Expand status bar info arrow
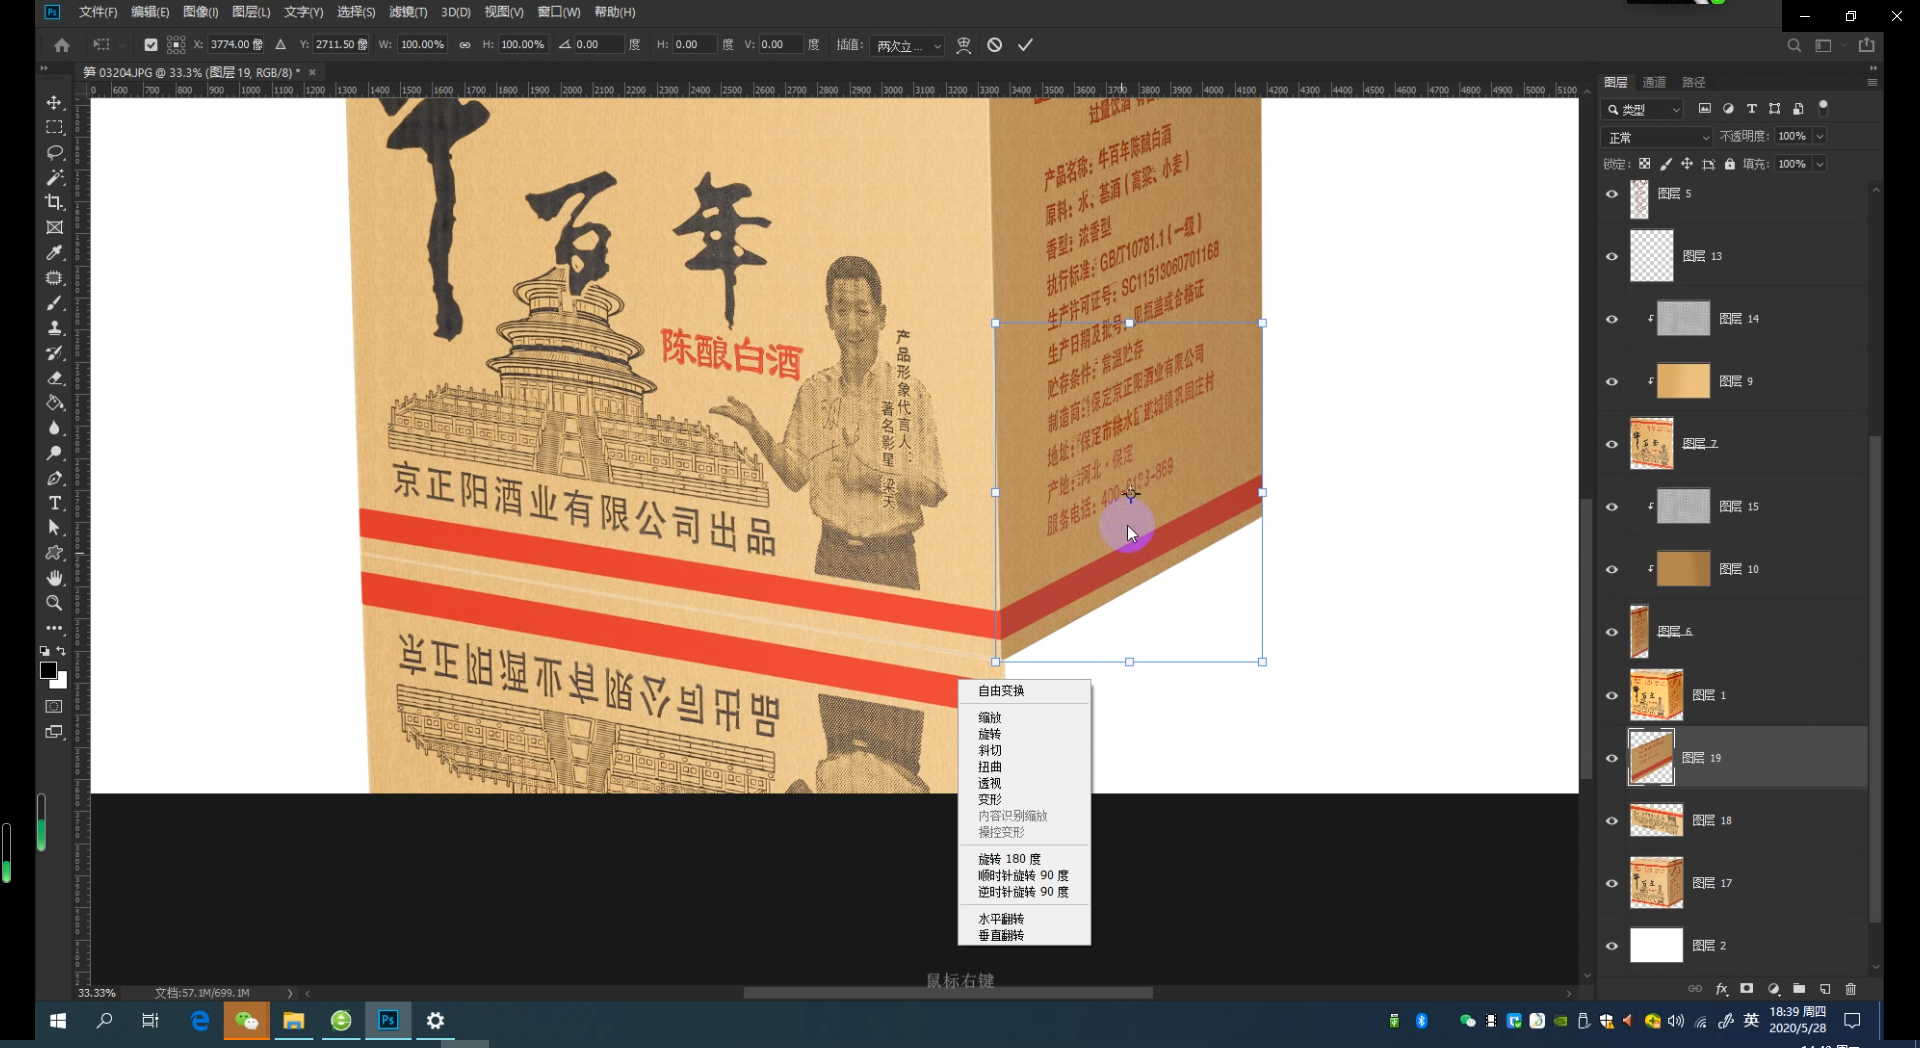This screenshot has height=1048, width=1920. (x=290, y=993)
